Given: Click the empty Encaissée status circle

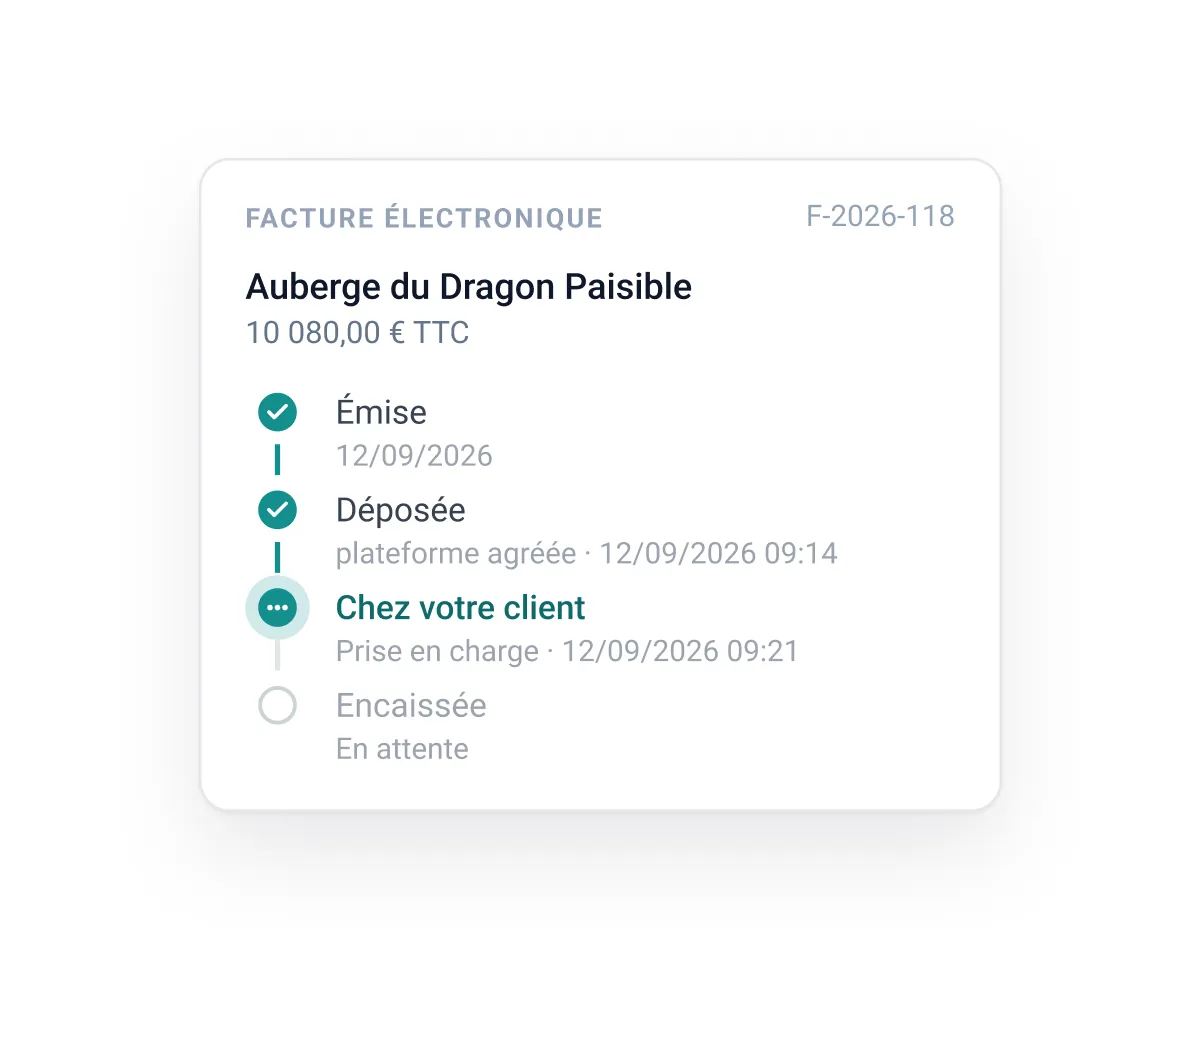Looking at the screenshot, I should (277, 706).
